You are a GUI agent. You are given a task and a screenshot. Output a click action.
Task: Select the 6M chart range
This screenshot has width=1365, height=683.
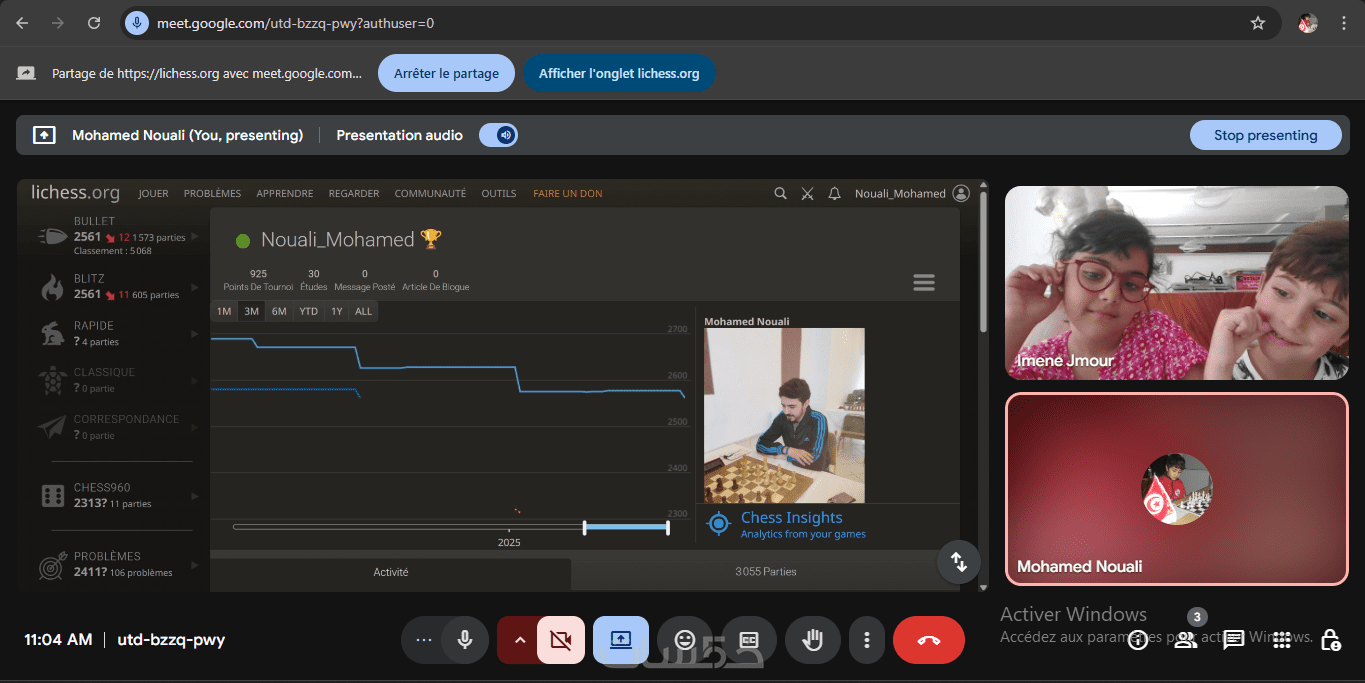point(279,311)
